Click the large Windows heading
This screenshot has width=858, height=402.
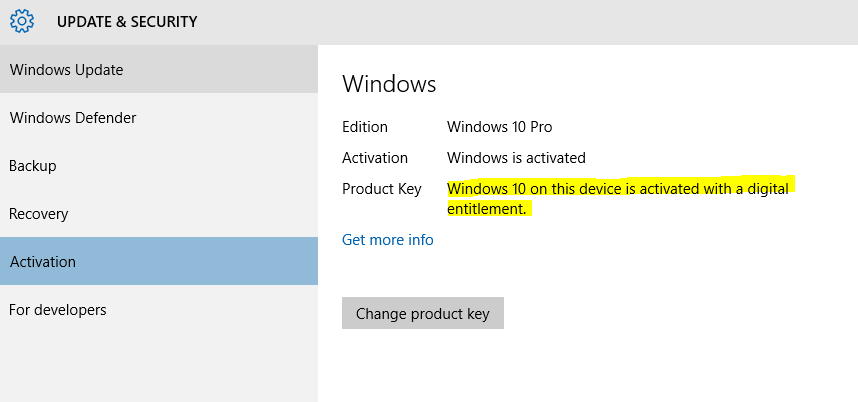pyautogui.click(x=389, y=84)
